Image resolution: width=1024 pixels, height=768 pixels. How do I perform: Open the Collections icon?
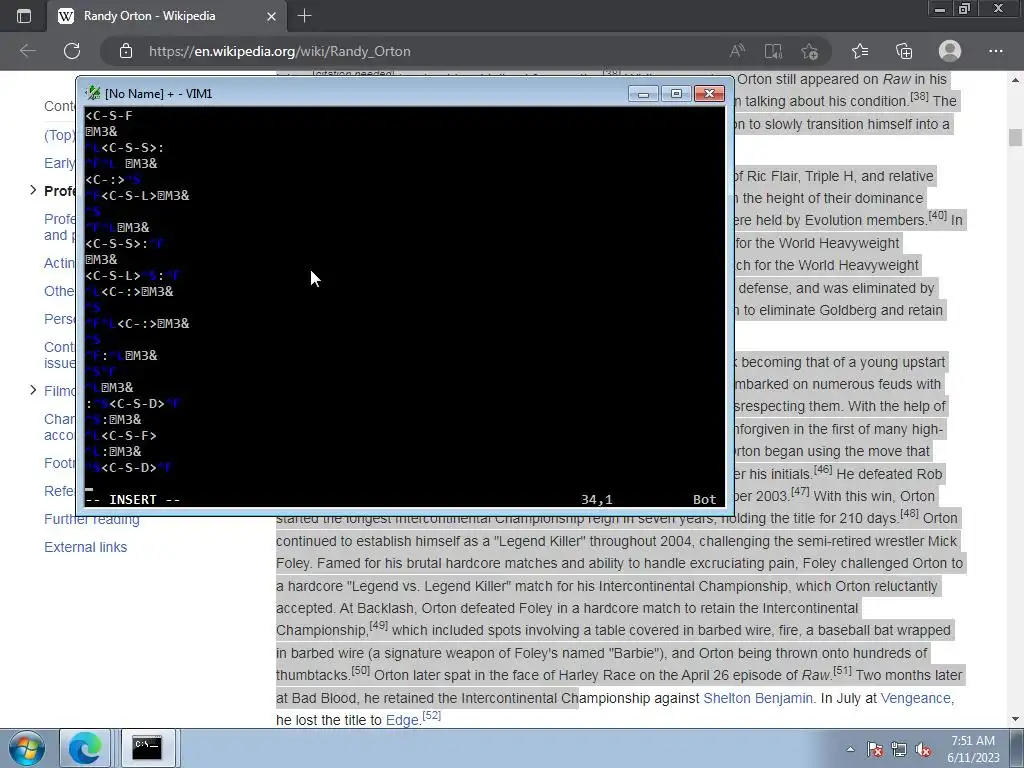(904, 51)
